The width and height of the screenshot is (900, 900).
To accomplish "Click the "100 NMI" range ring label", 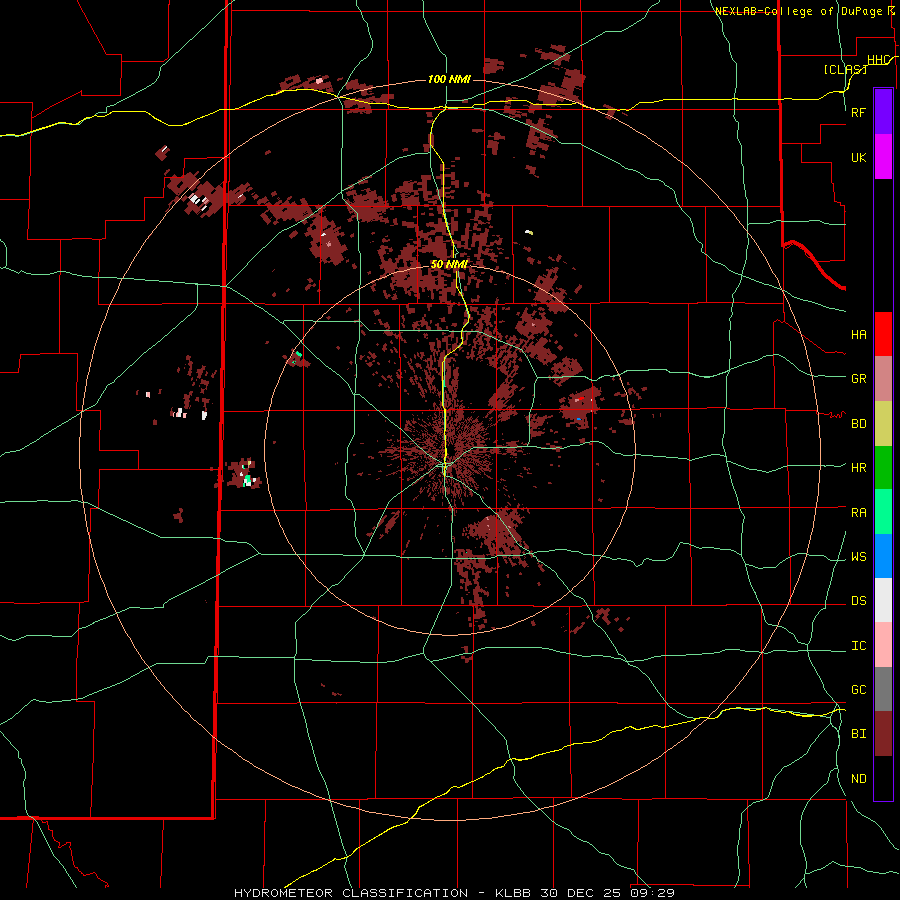I will pos(449,79).
